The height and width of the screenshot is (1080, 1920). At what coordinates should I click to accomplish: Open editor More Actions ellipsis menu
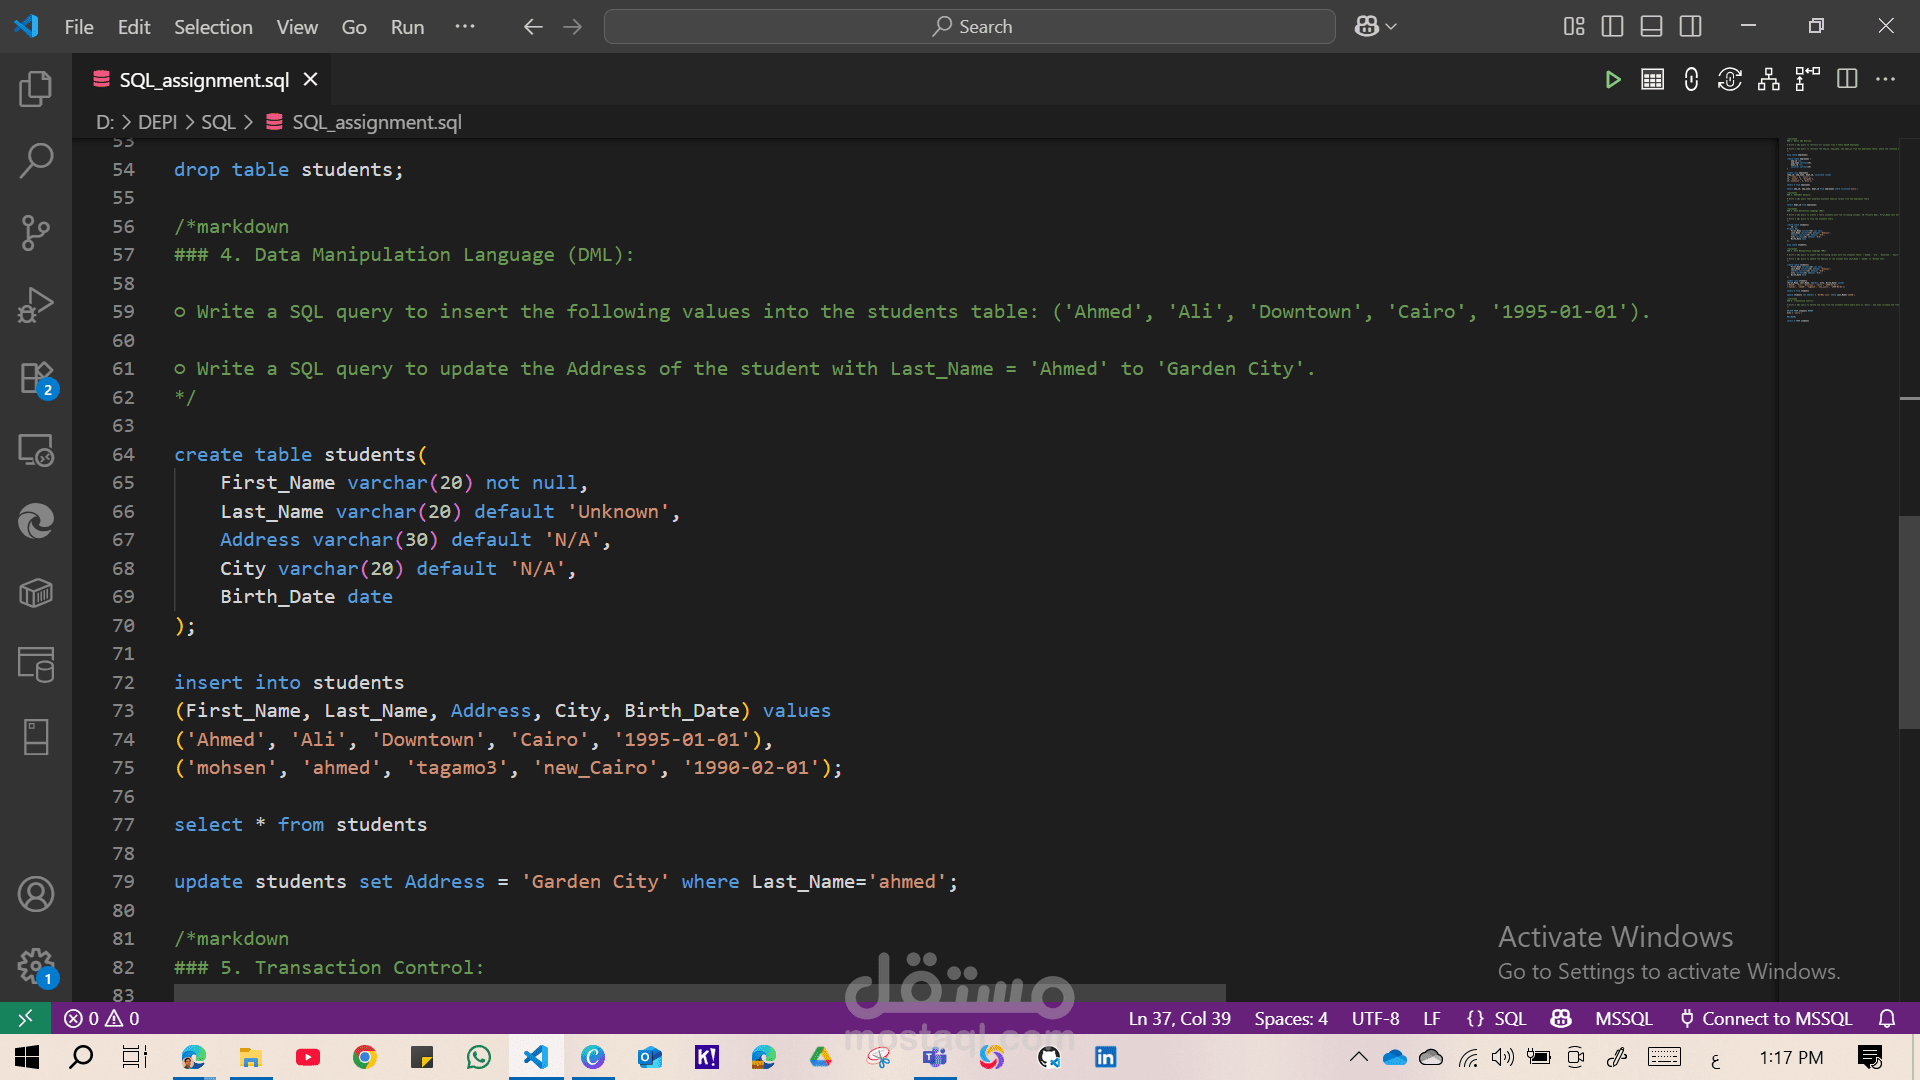click(x=1885, y=80)
